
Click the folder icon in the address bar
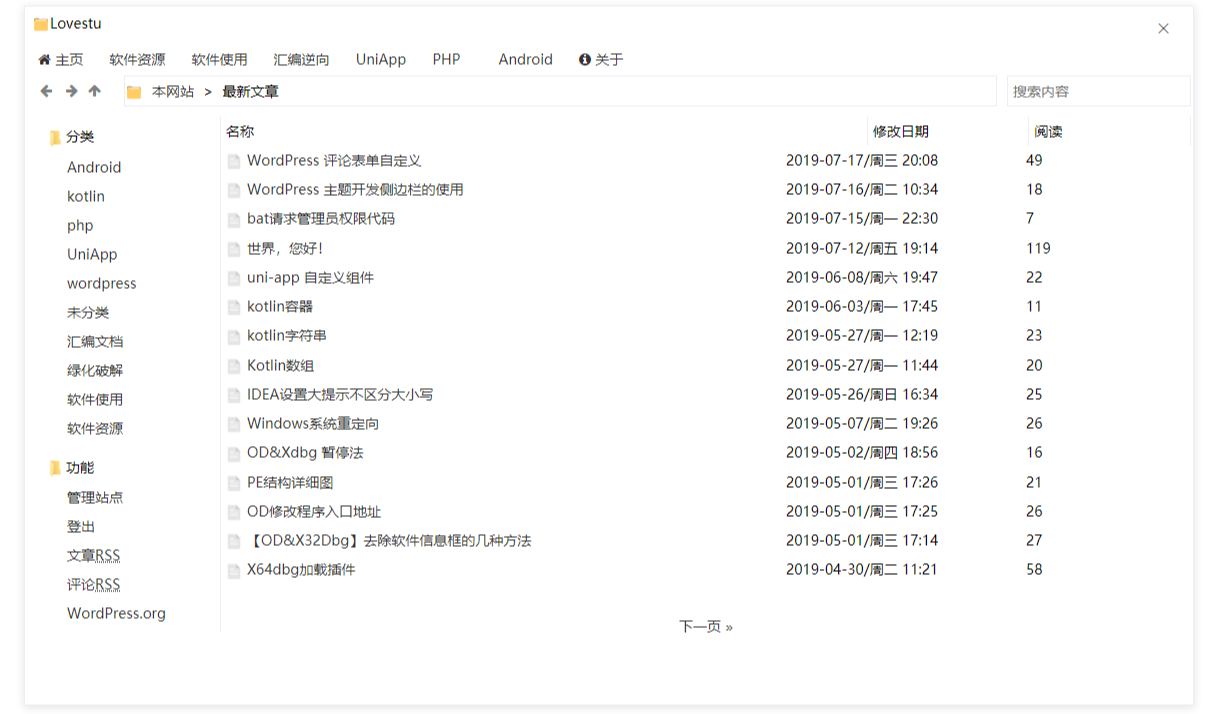[134, 92]
